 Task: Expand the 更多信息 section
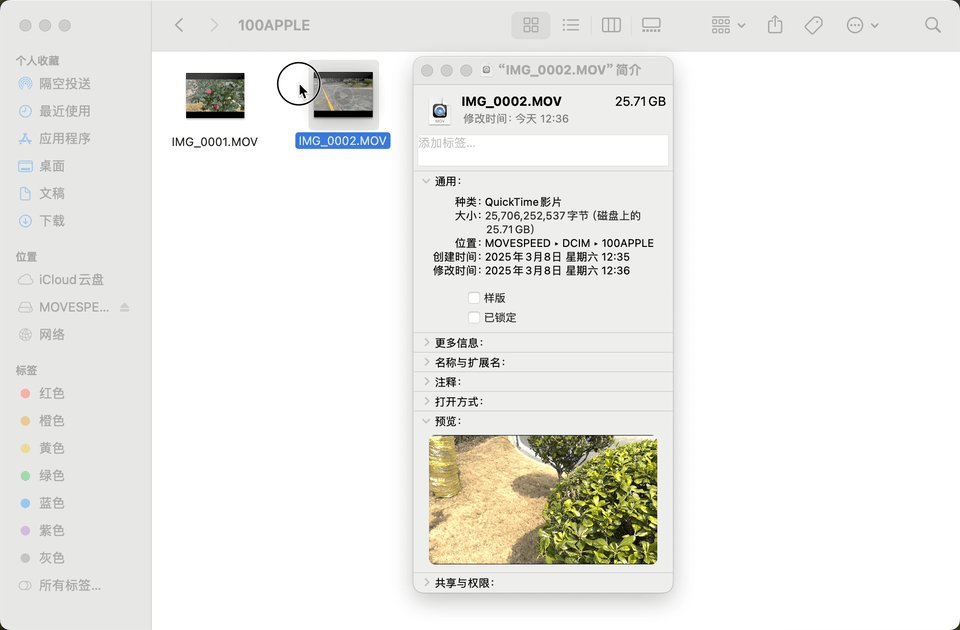427,343
